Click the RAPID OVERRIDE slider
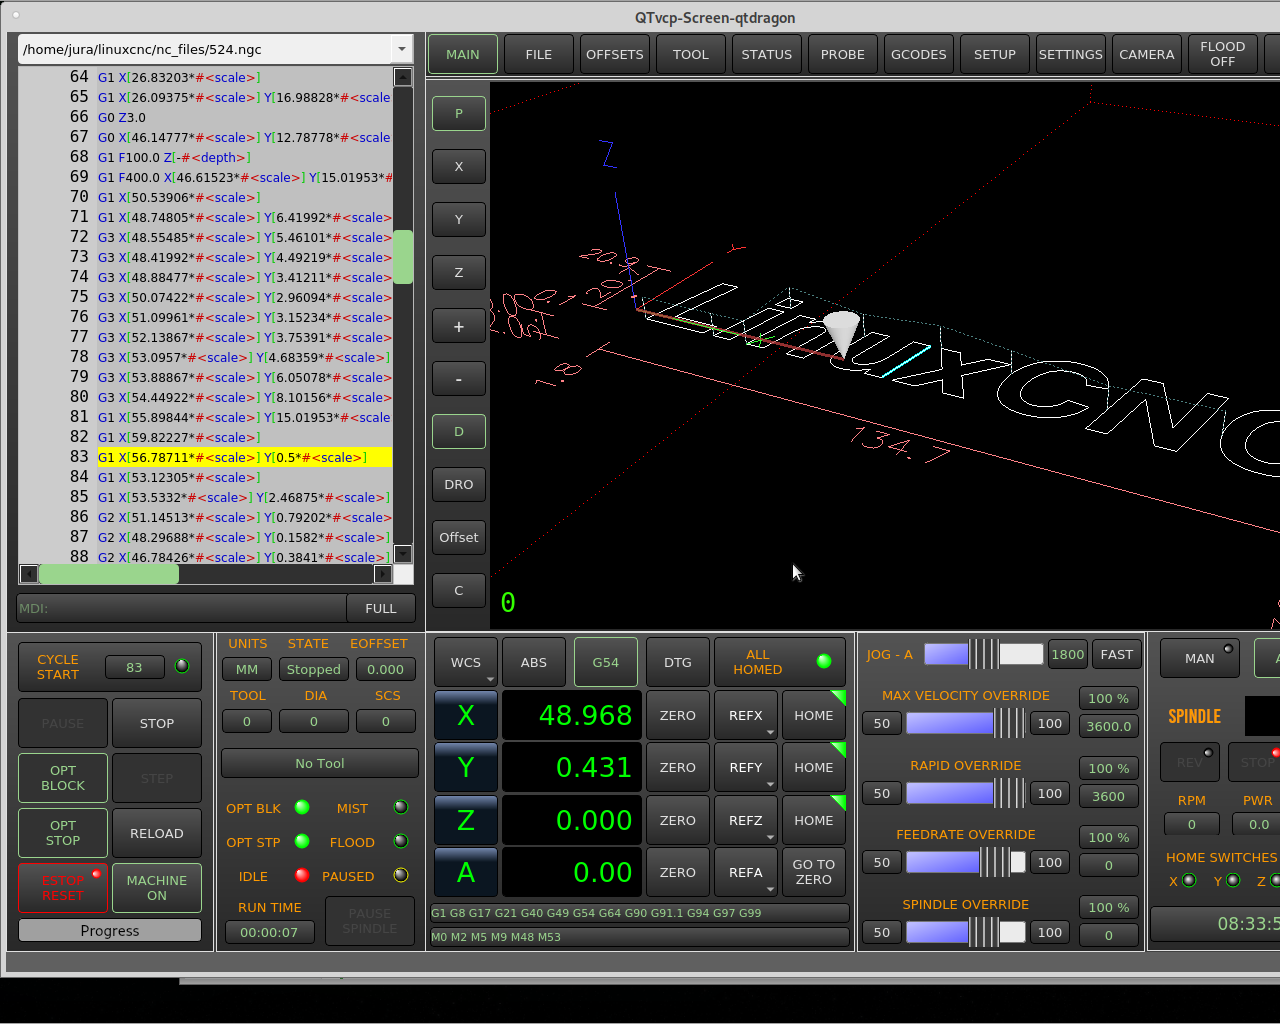This screenshot has height=1024, width=1280. [966, 793]
